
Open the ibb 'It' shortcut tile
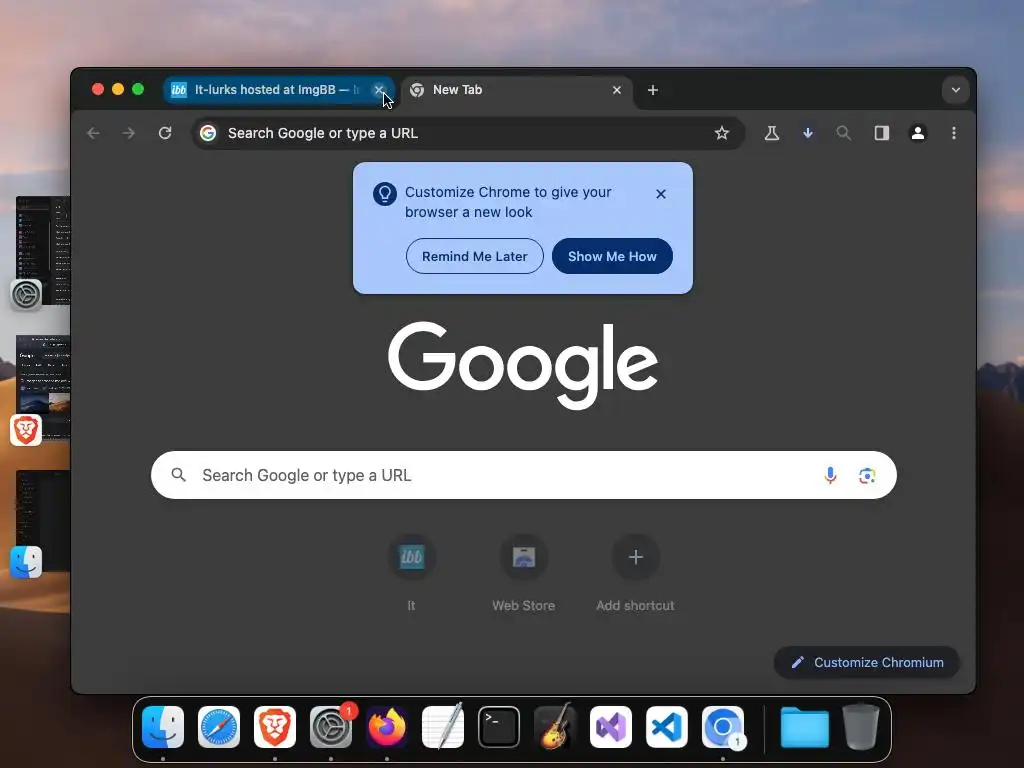pyautogui.click(x=411, y=557)
